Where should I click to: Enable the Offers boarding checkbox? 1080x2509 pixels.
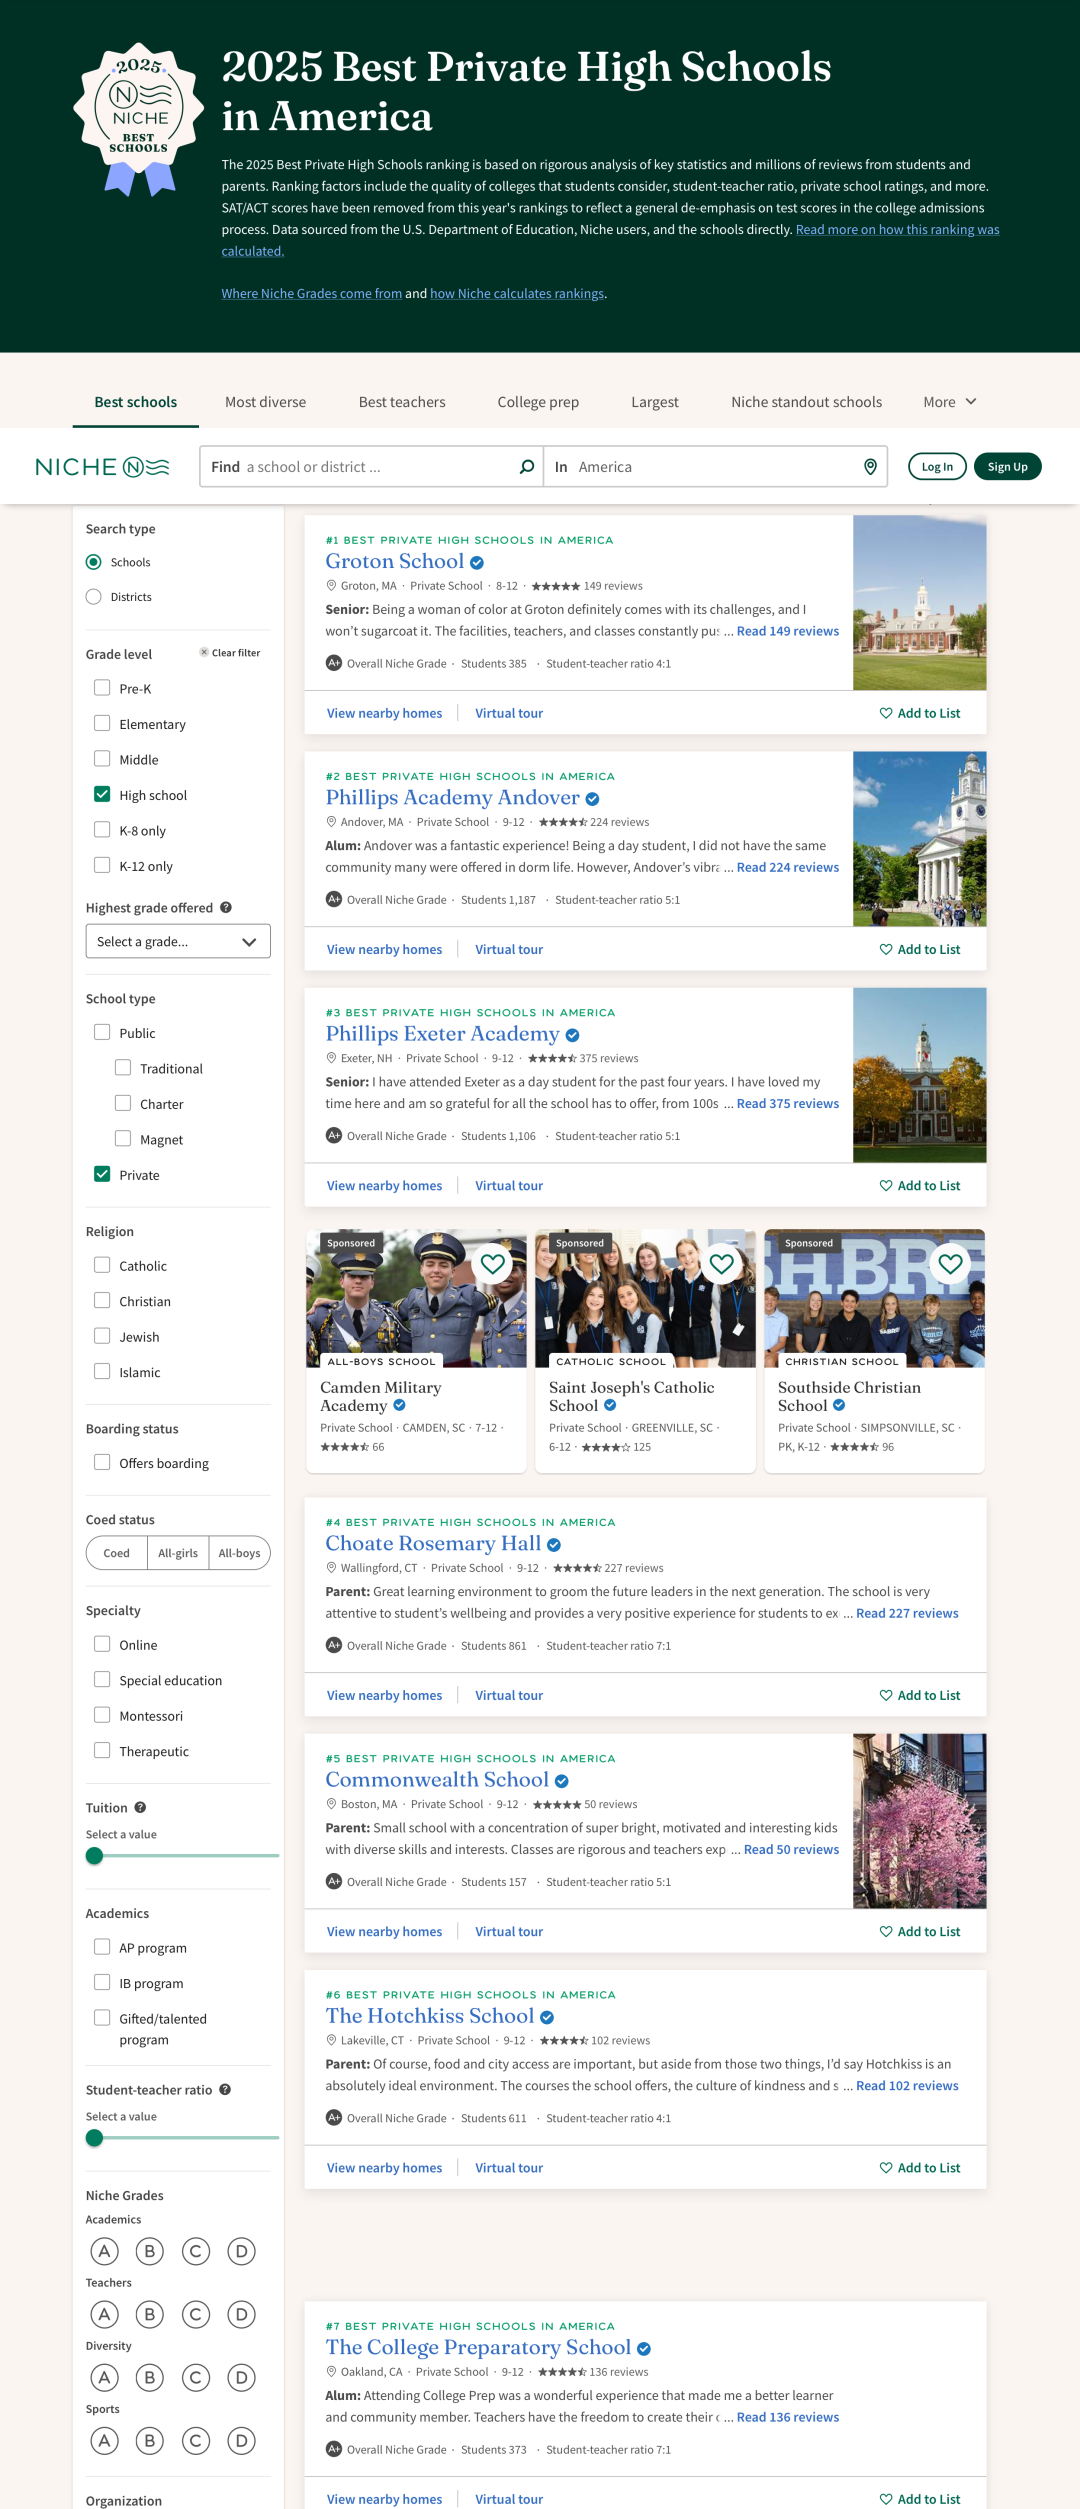(x=102, y=1462)
